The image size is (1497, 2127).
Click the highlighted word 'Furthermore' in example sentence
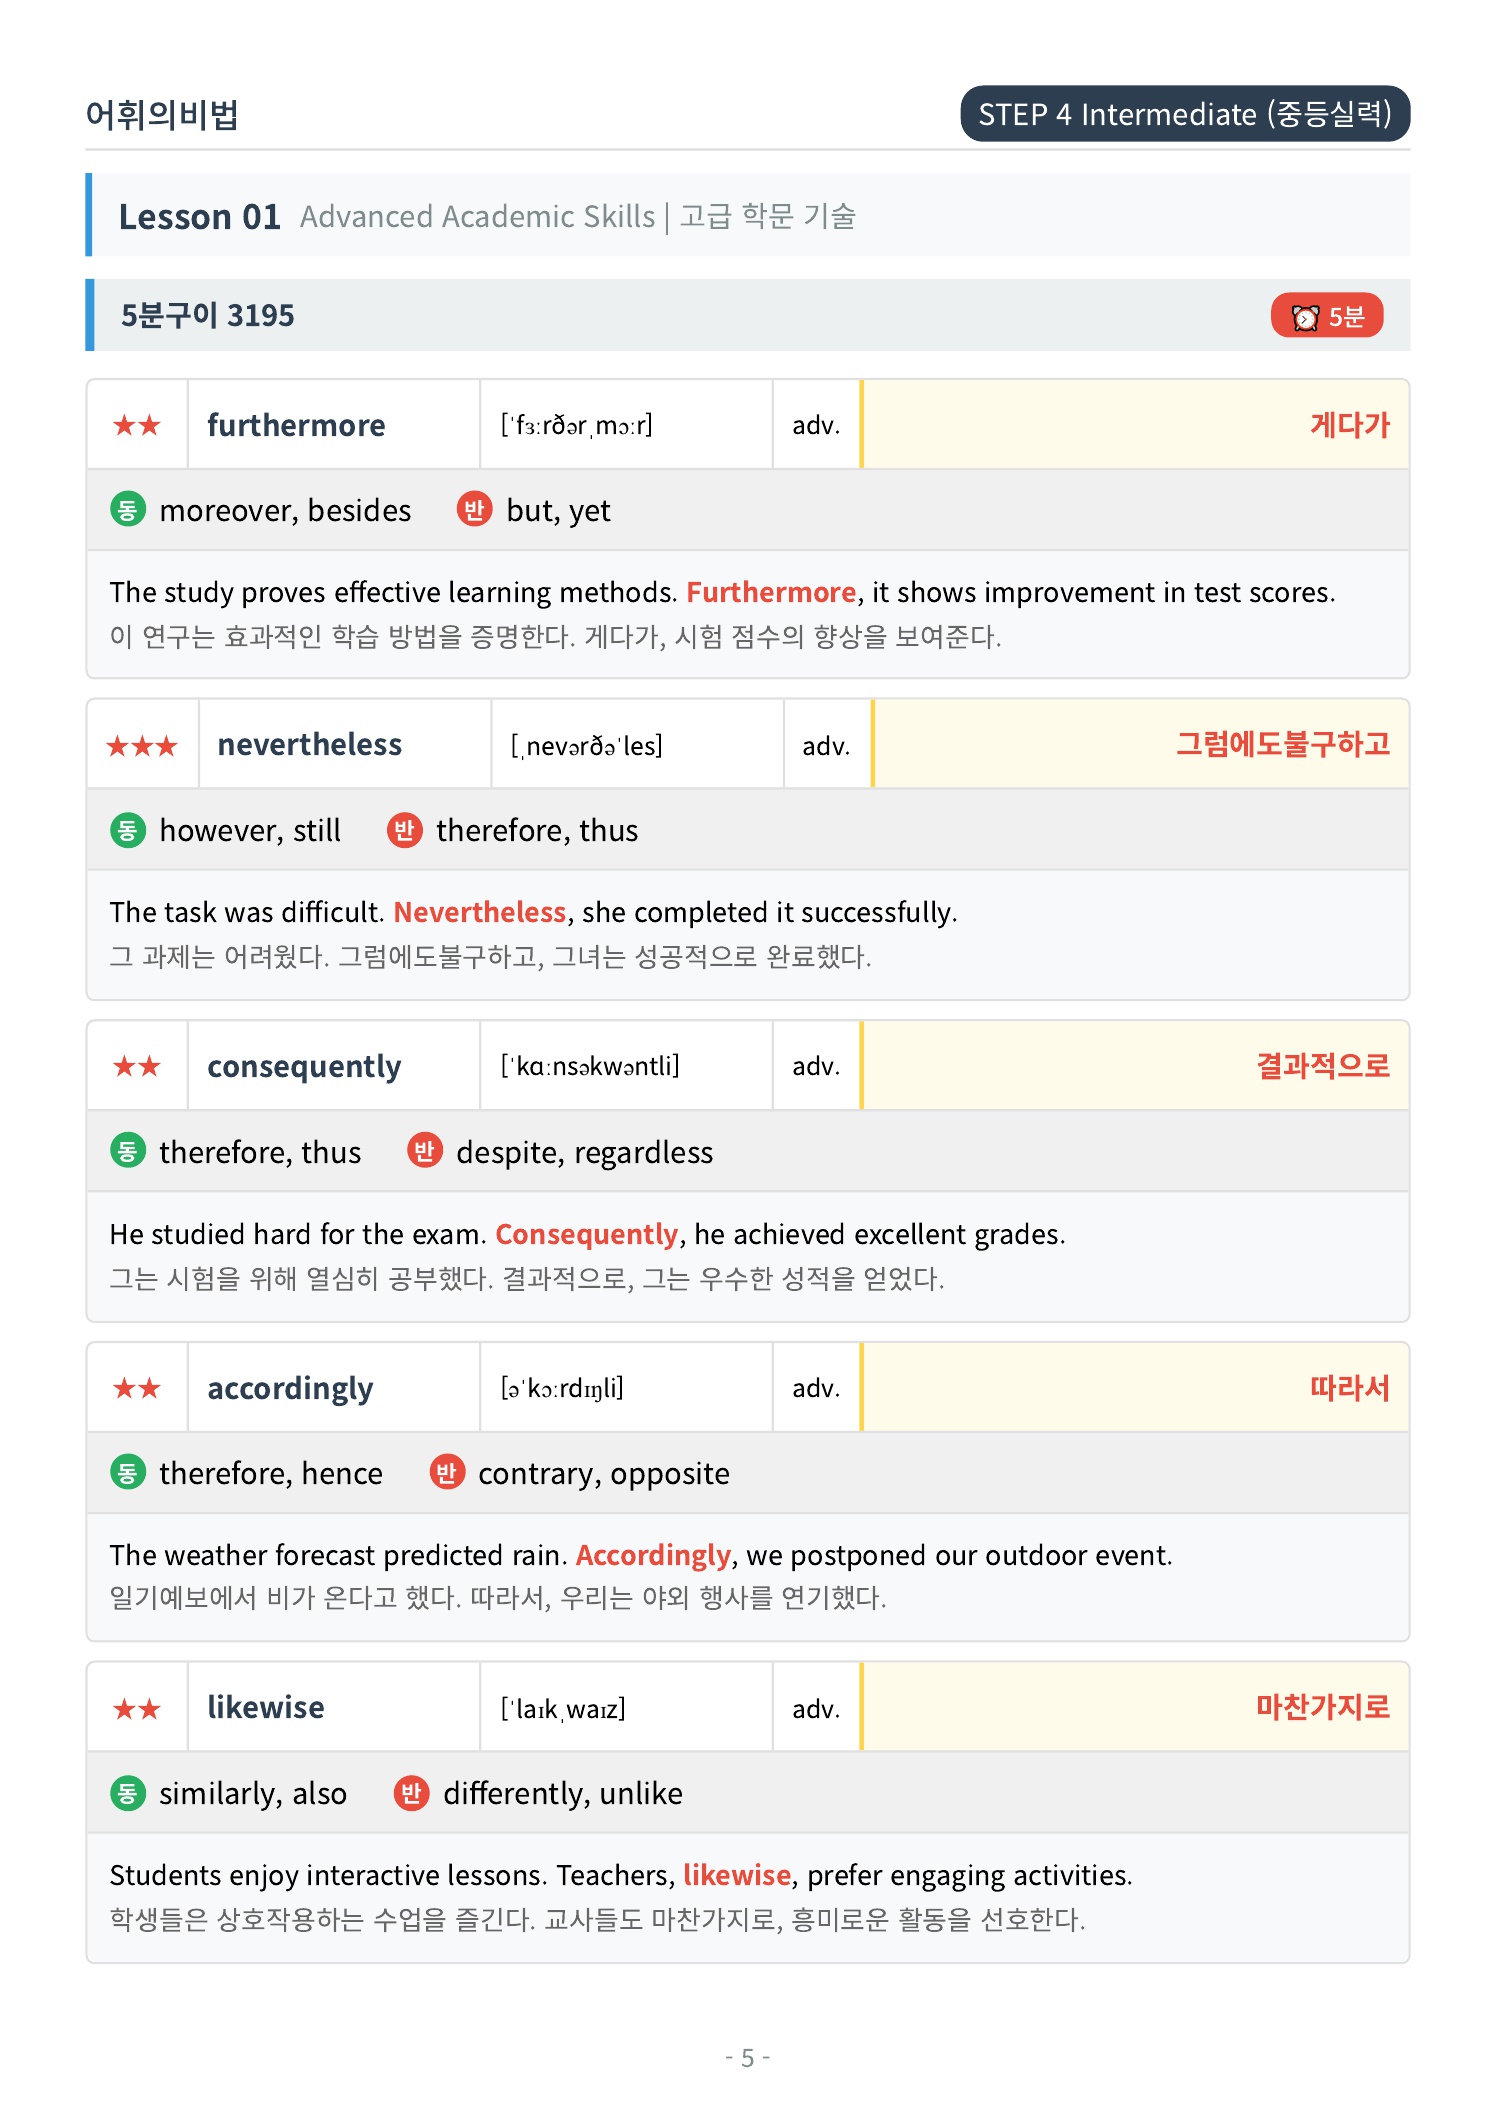tap(771, 593)
